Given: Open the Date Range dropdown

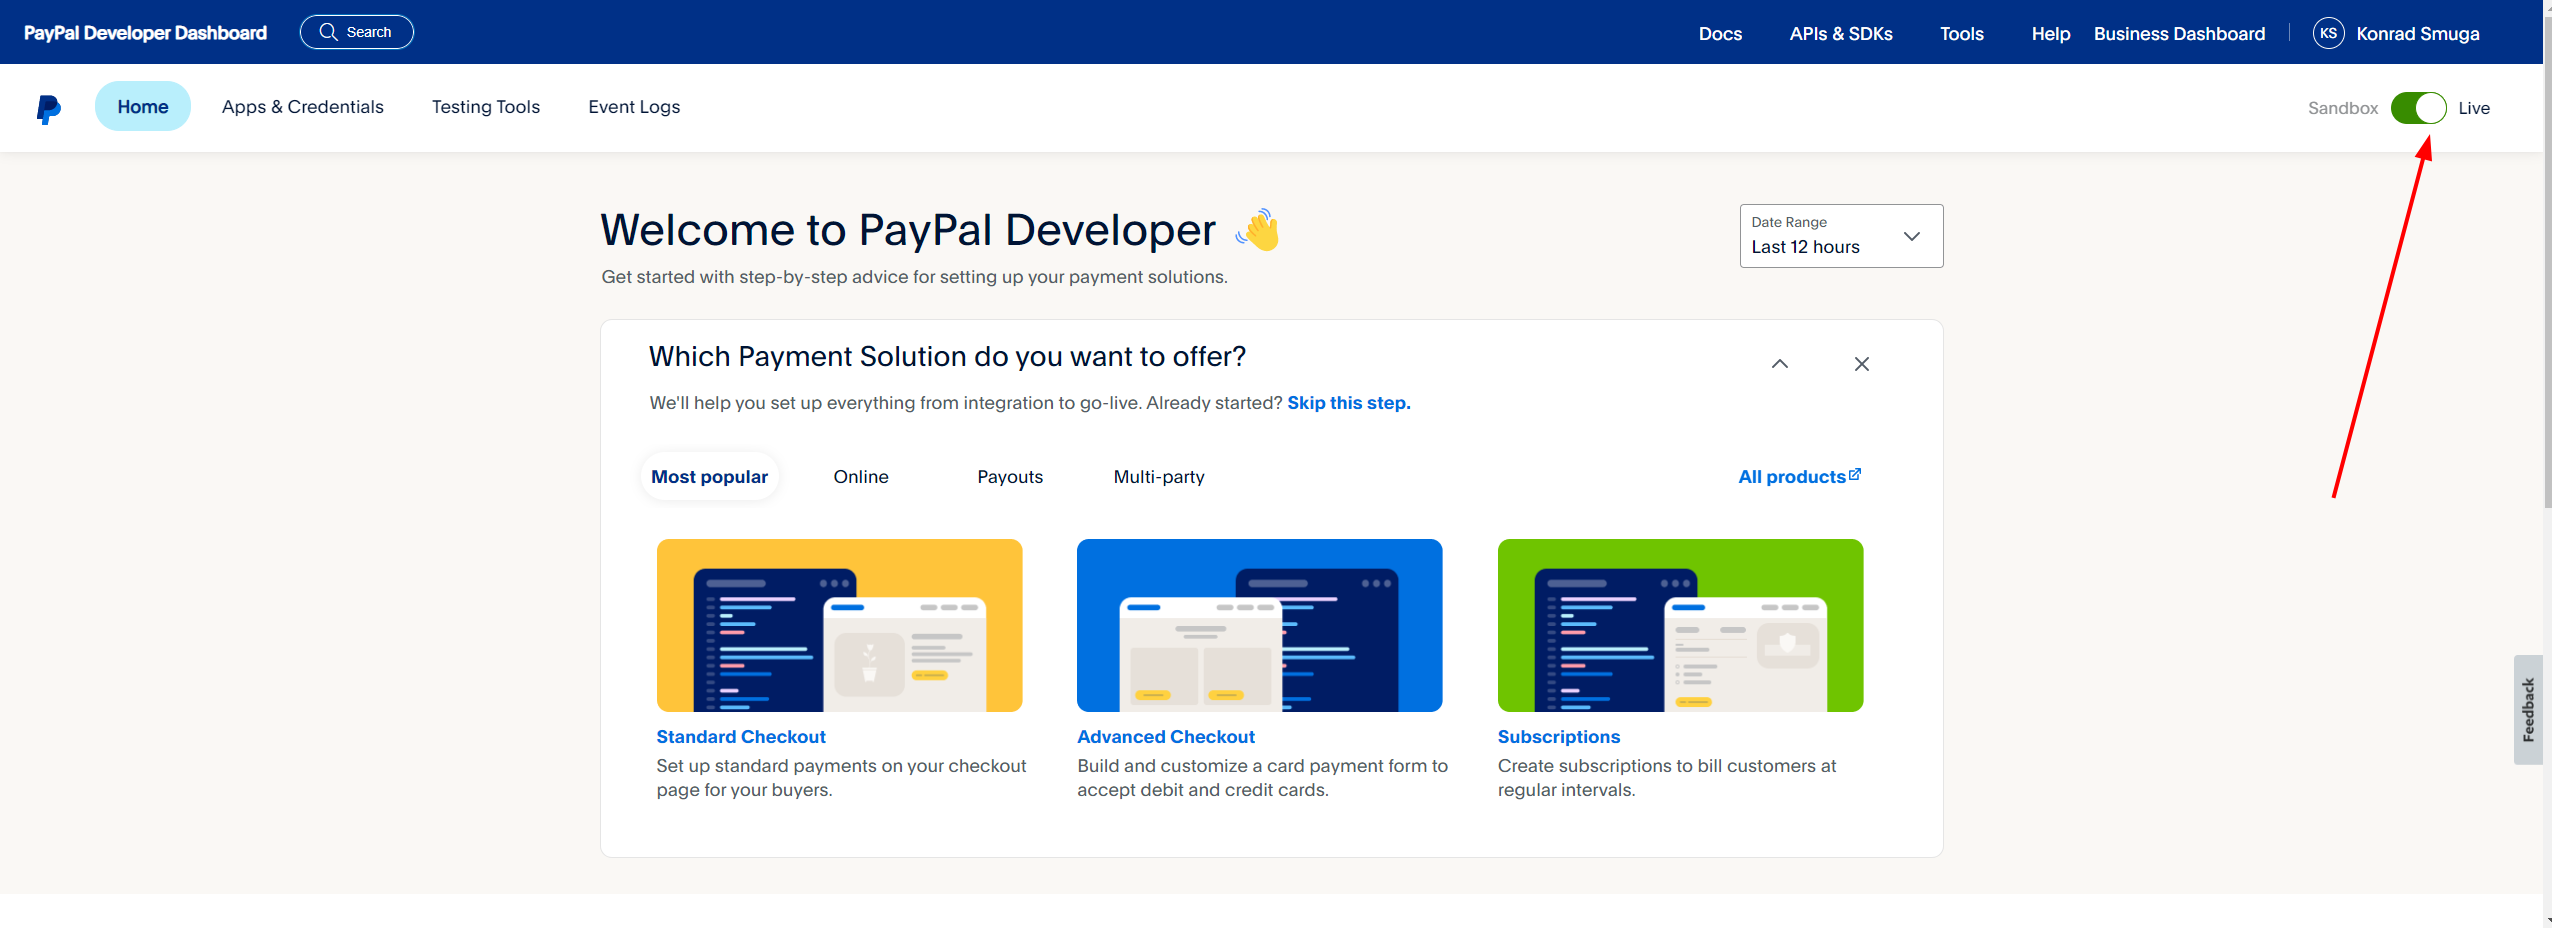Looking at the screenshot, I should [x=1841, y=236].
